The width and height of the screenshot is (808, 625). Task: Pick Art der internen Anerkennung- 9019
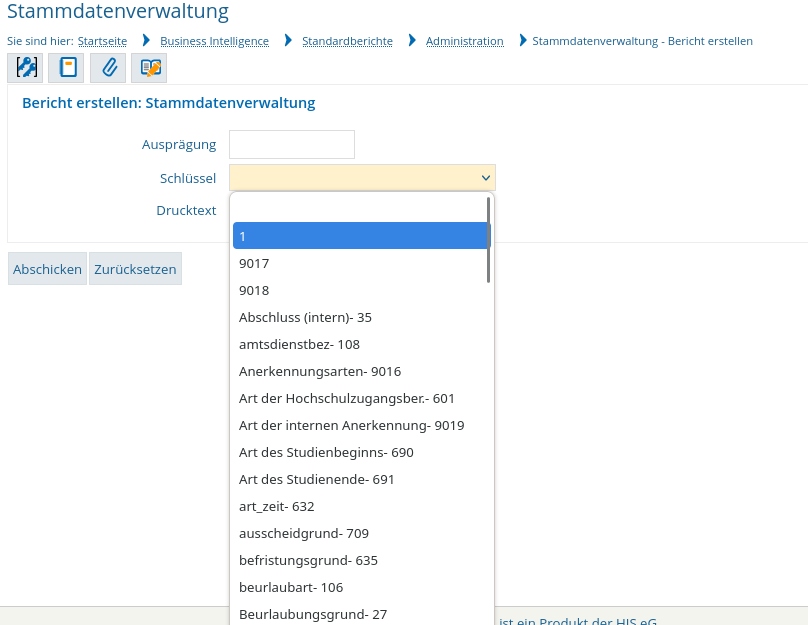coord(361,425)
